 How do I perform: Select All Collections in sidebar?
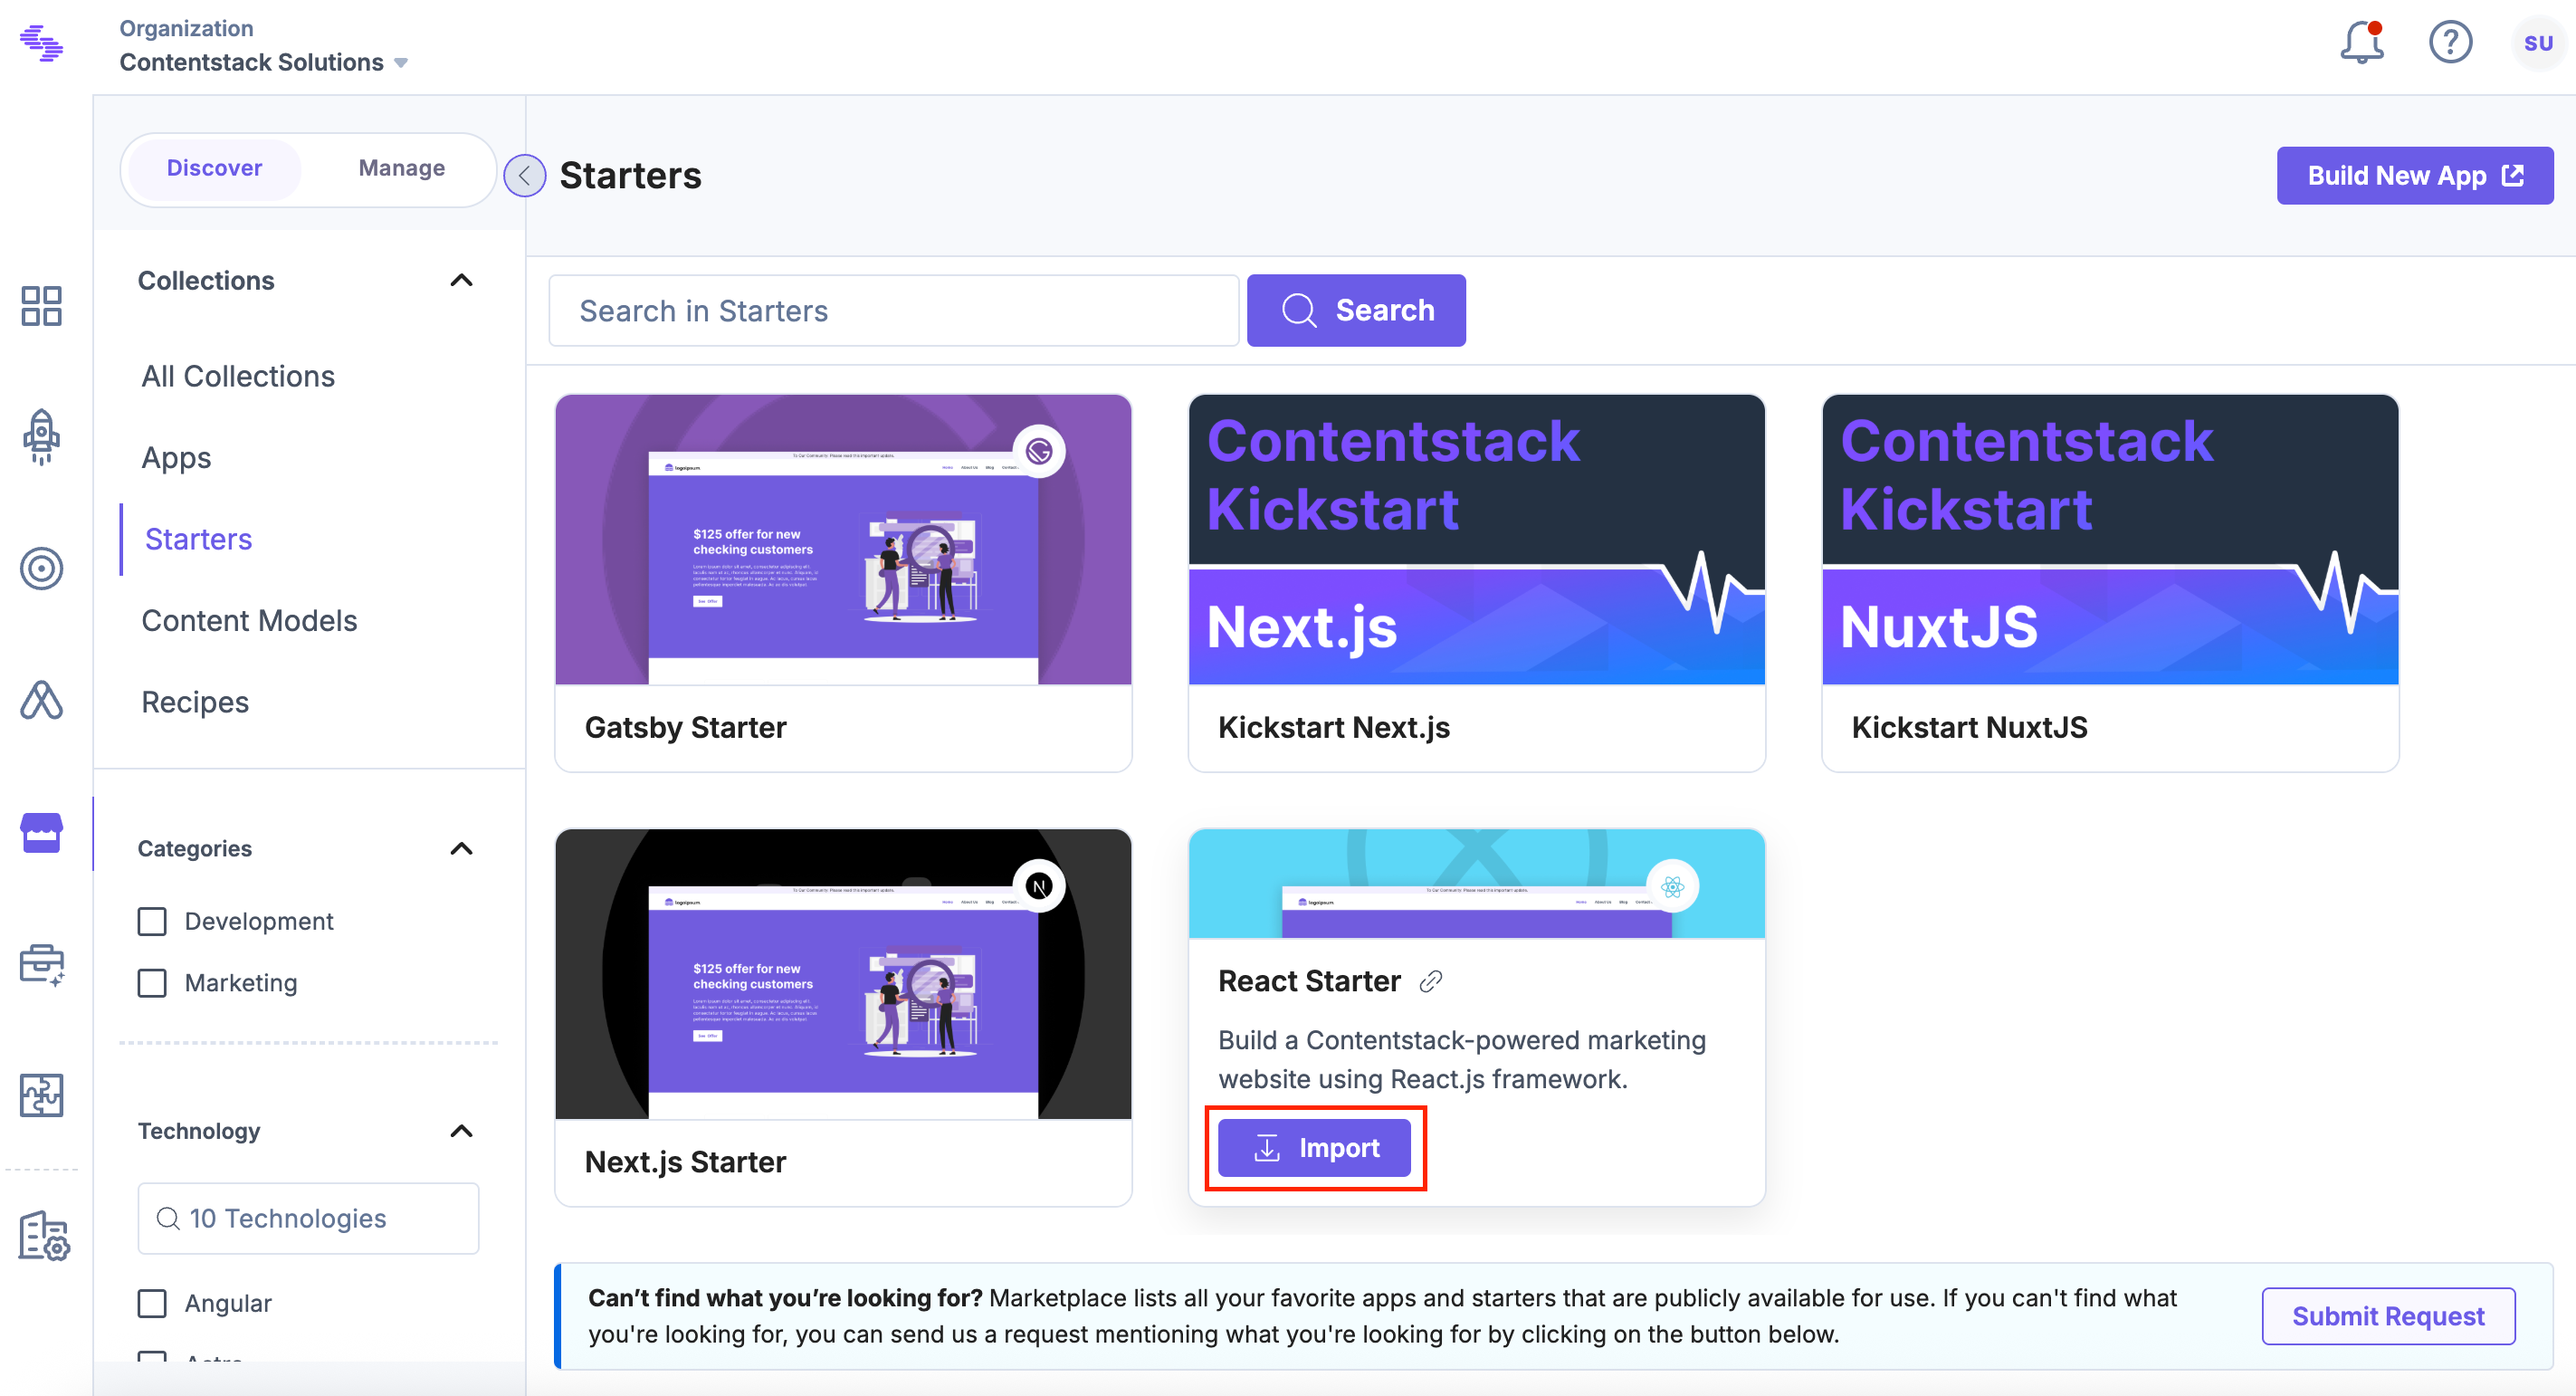click(x=238, y=376)
